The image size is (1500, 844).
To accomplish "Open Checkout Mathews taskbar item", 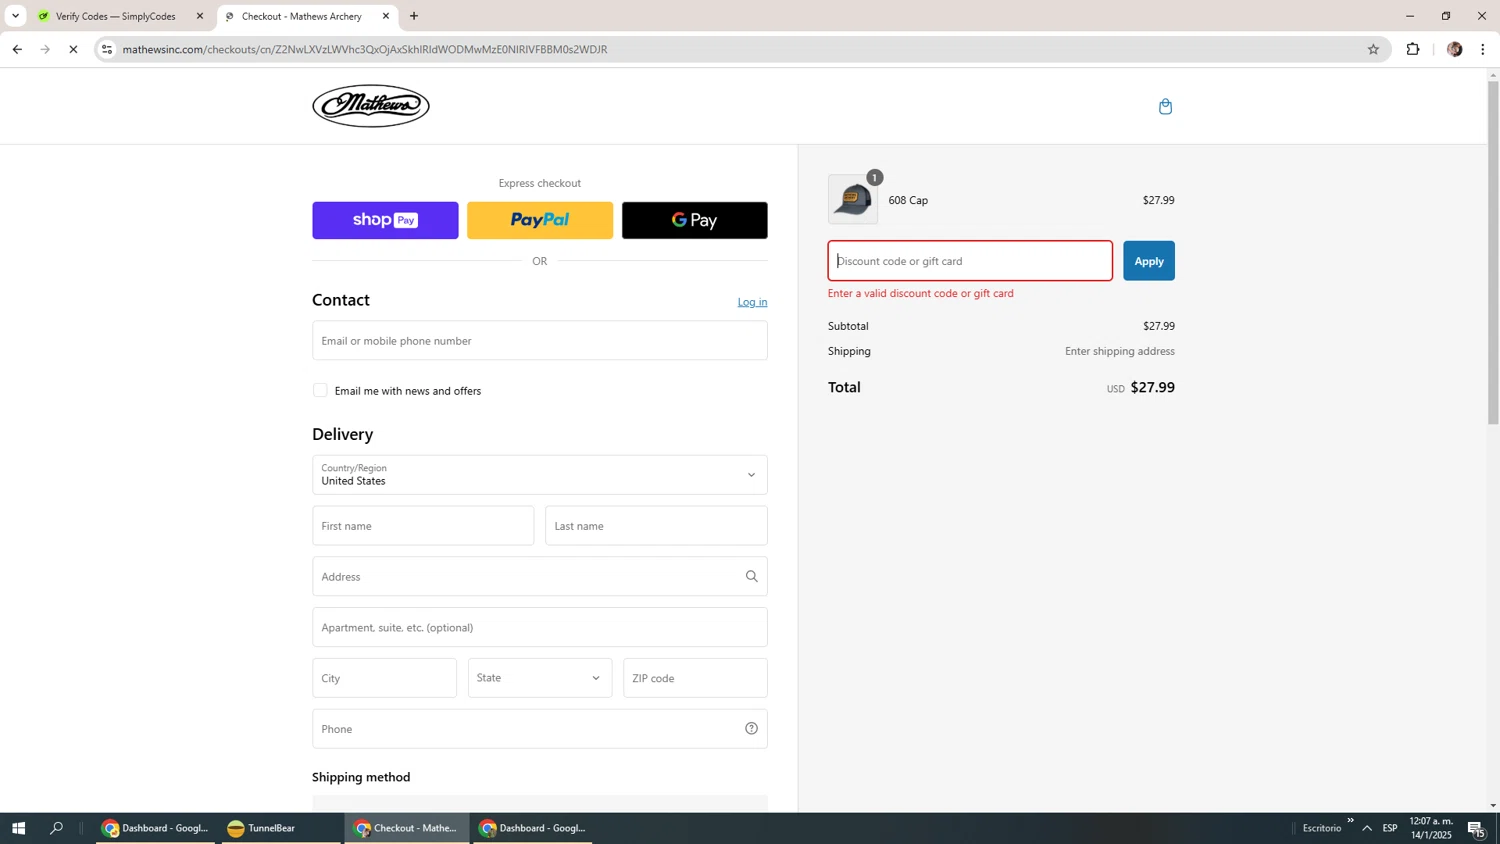I will 407,828.
